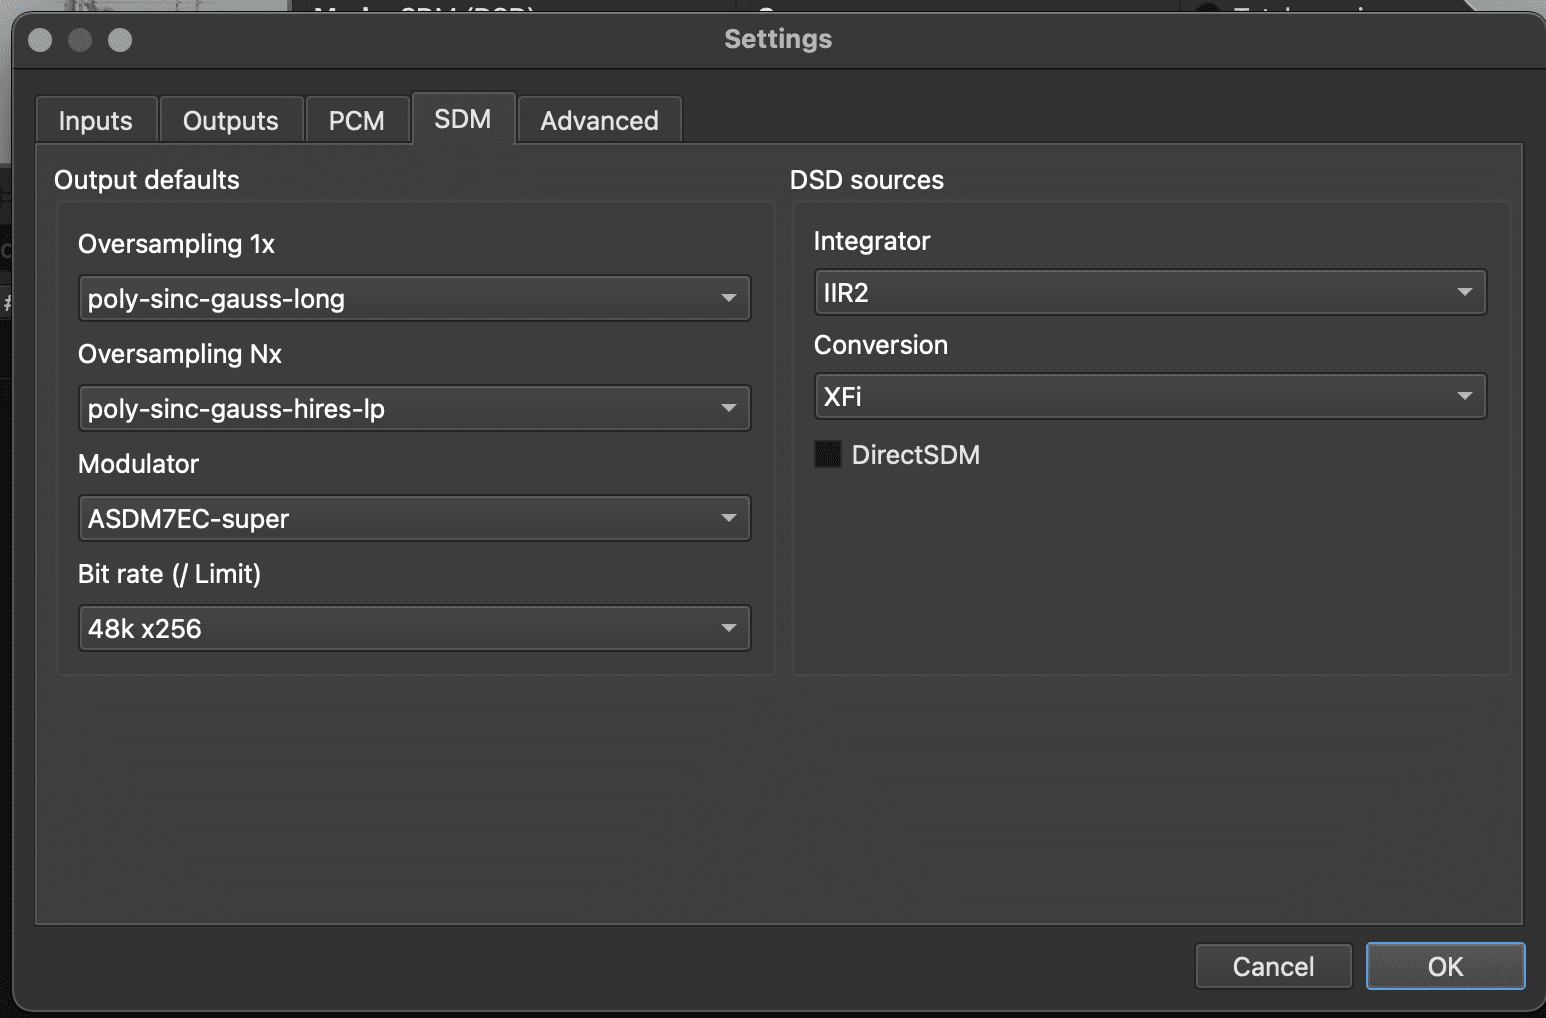The width and height of the screenshot is (1546, 1018).
Task: Expand the Conversion XFi dropdown
Action: 1150,396
